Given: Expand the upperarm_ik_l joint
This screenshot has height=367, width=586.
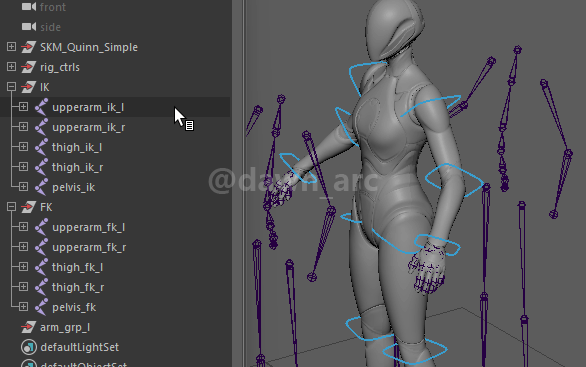Looking at the screenshot, I should [x=23, y=107].
